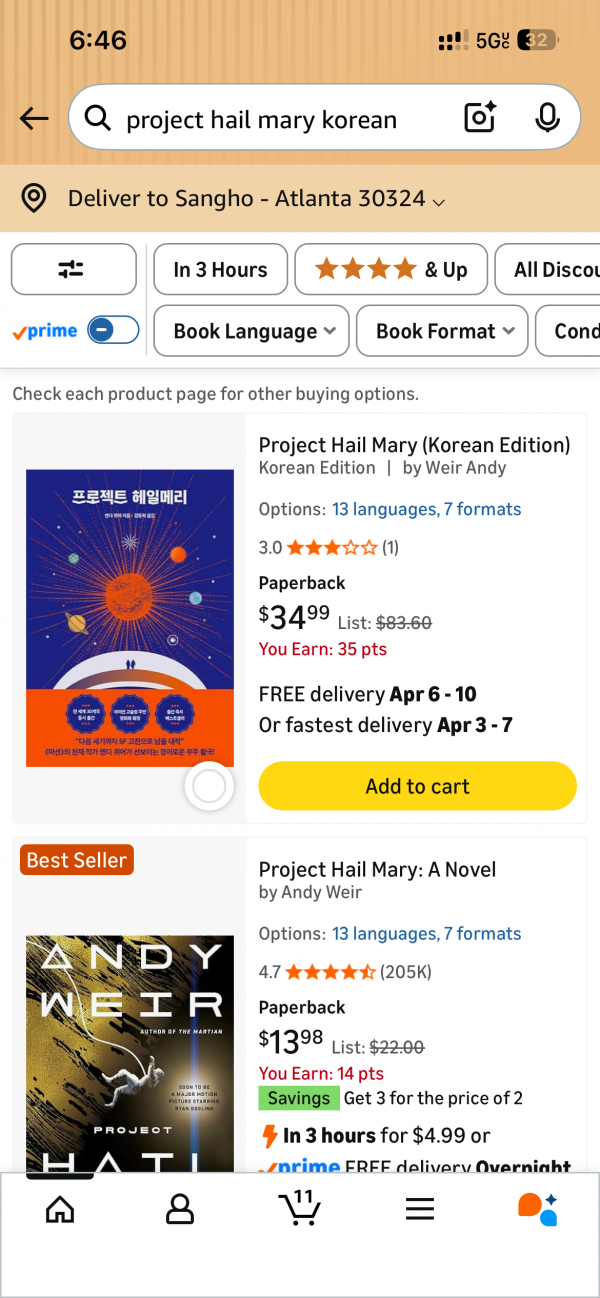The width and height of the screenshot is (600, 1298).
Task: Apply the 4 stars & Up filter
Action: click(x=391, y=270)
